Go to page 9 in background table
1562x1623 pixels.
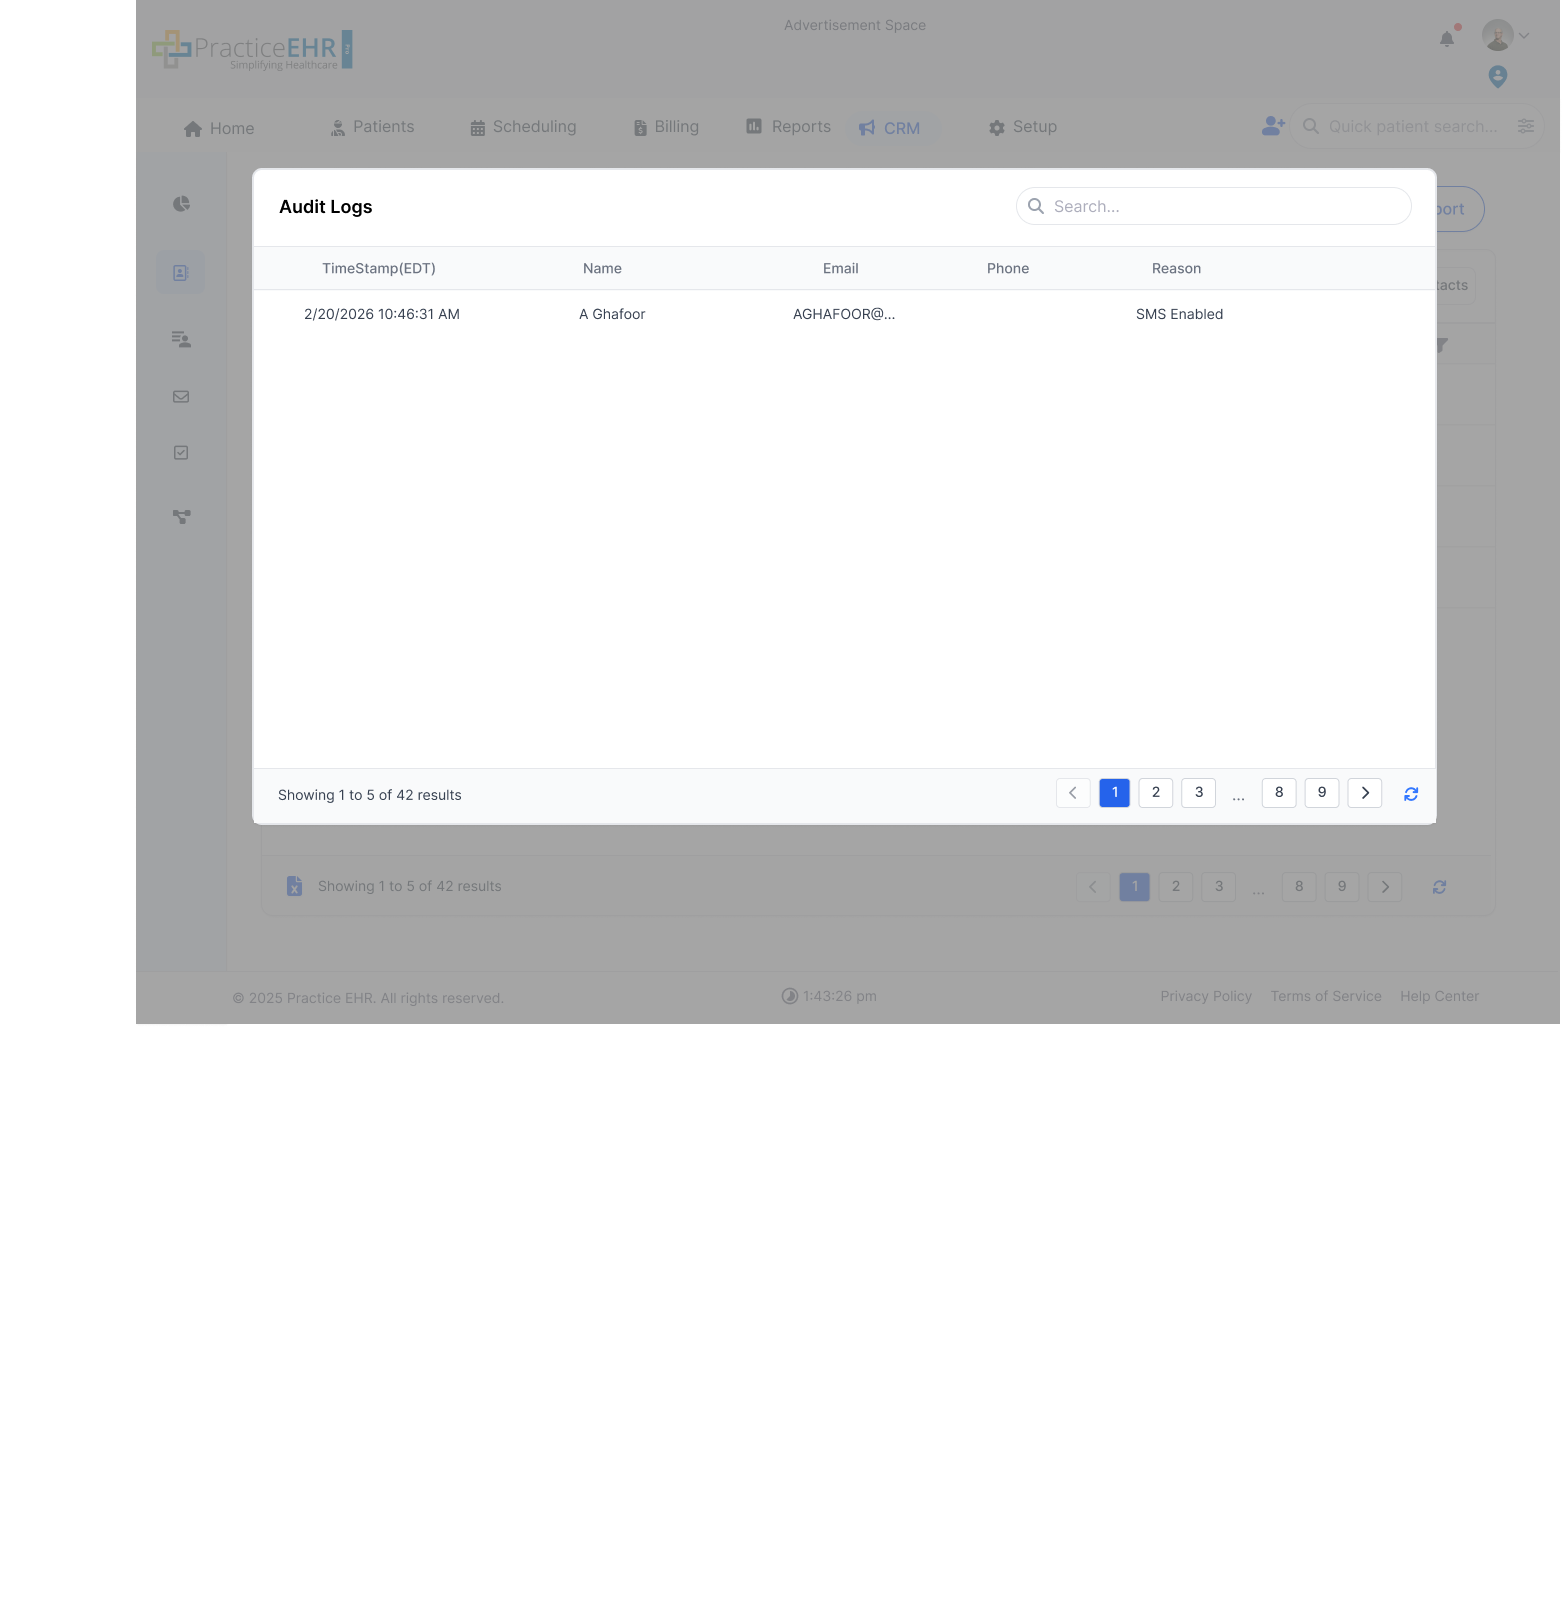coord(1342,886)
